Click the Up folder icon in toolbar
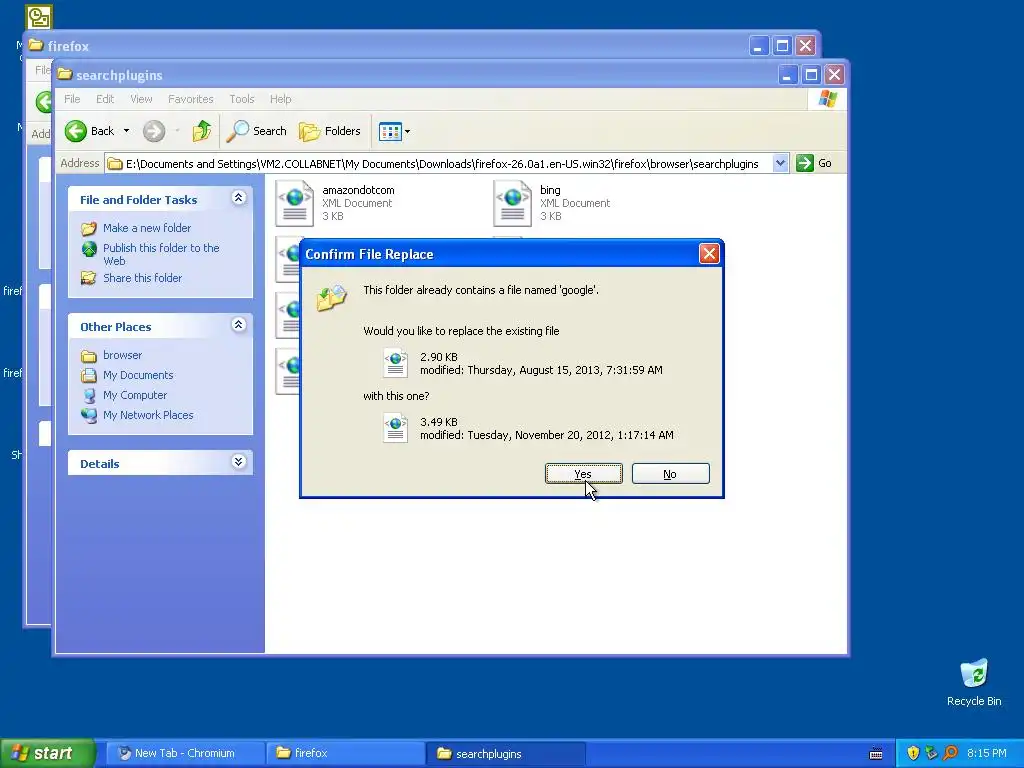The width and height of the screenshot is (1024, 768). 202,131
